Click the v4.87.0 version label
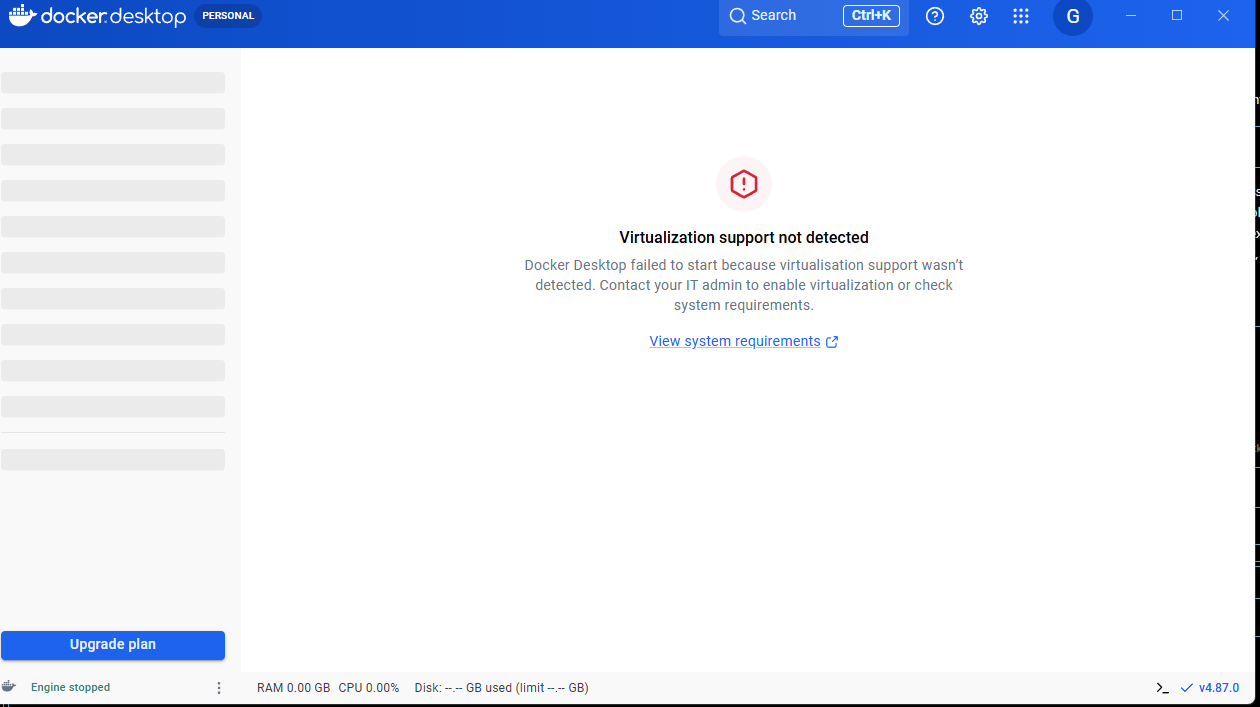 point(1219,688)
